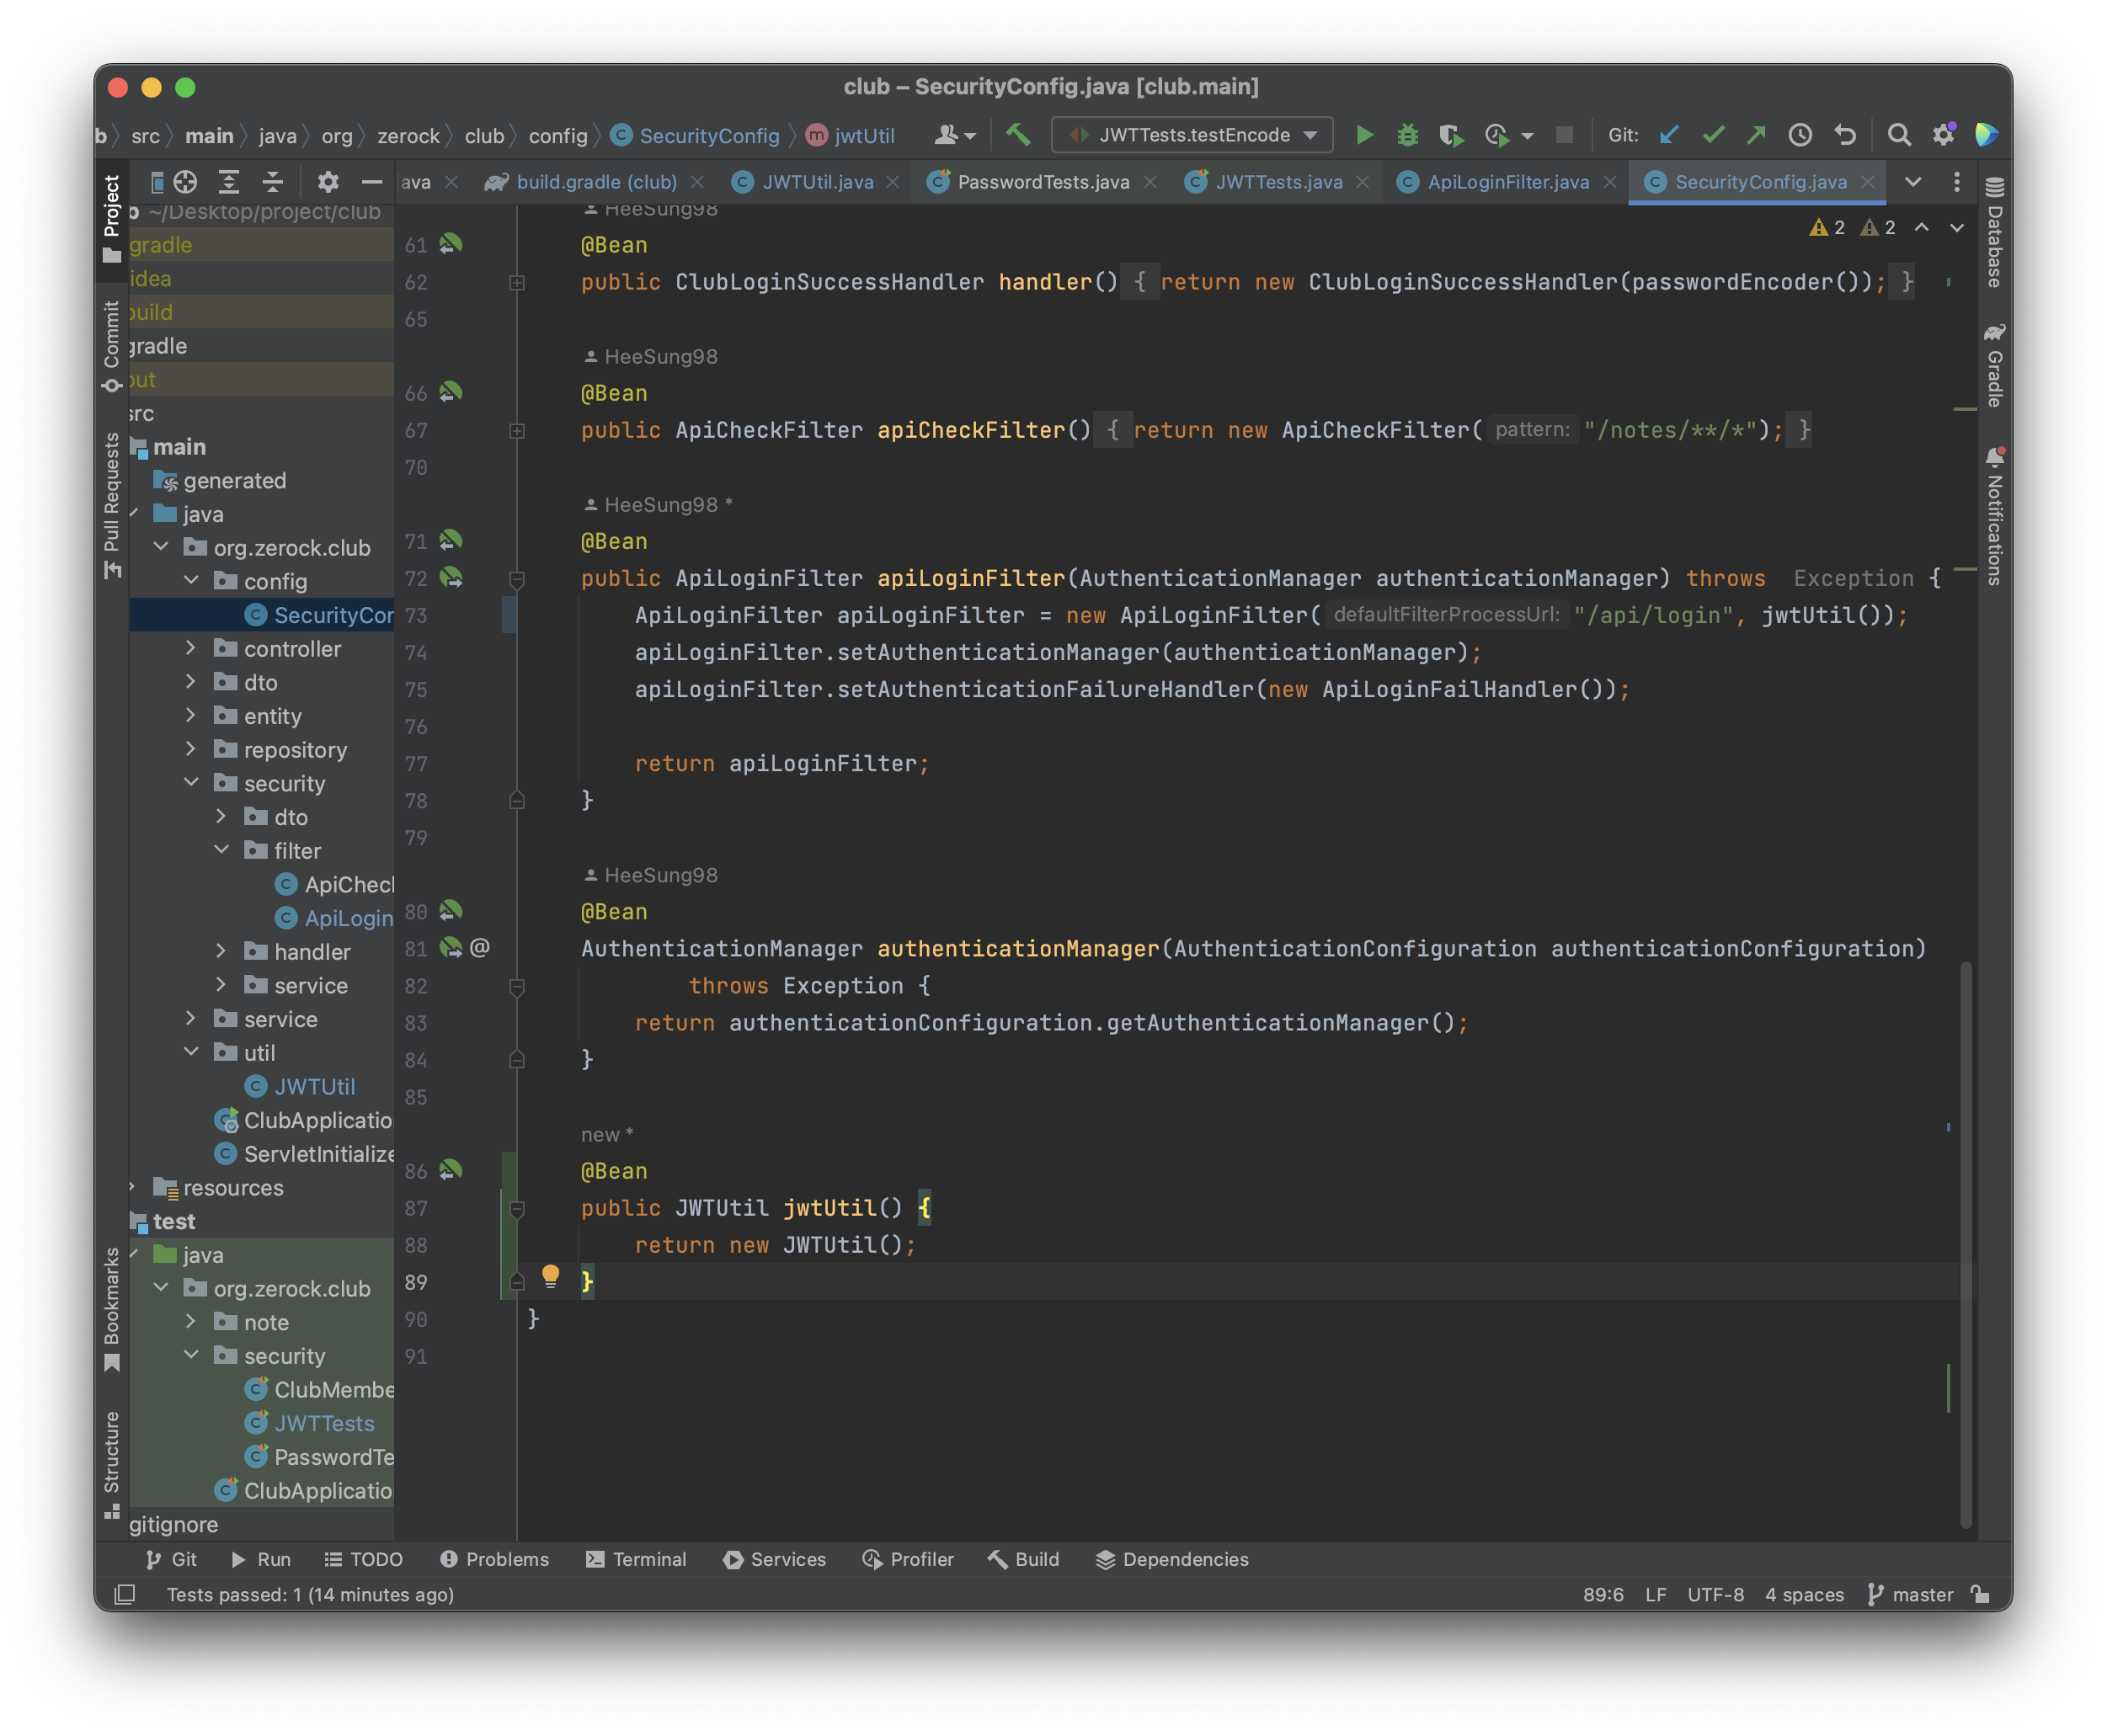Open the Gradle tool window
Image resolution: width=2107 pixels, height=1736 pixels.
click(x=1994, y=365)
